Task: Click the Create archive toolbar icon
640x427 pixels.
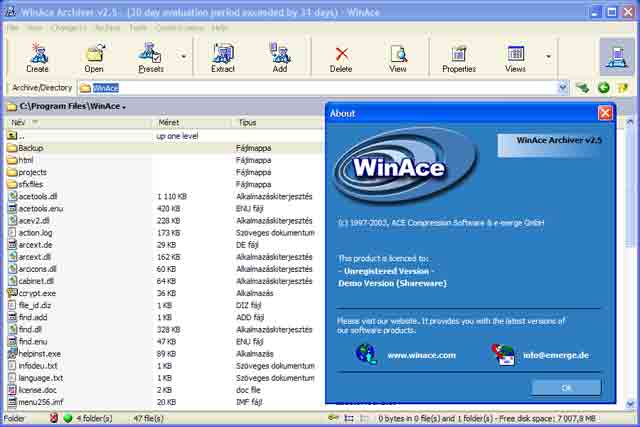Action: tap(38, 58)
